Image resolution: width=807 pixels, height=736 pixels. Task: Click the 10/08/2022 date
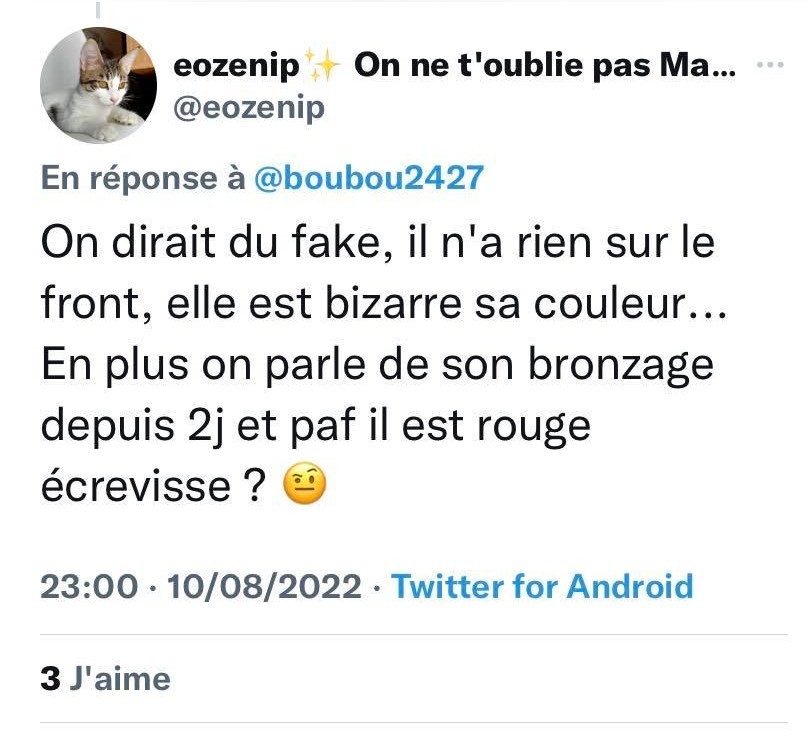(265, 586)
